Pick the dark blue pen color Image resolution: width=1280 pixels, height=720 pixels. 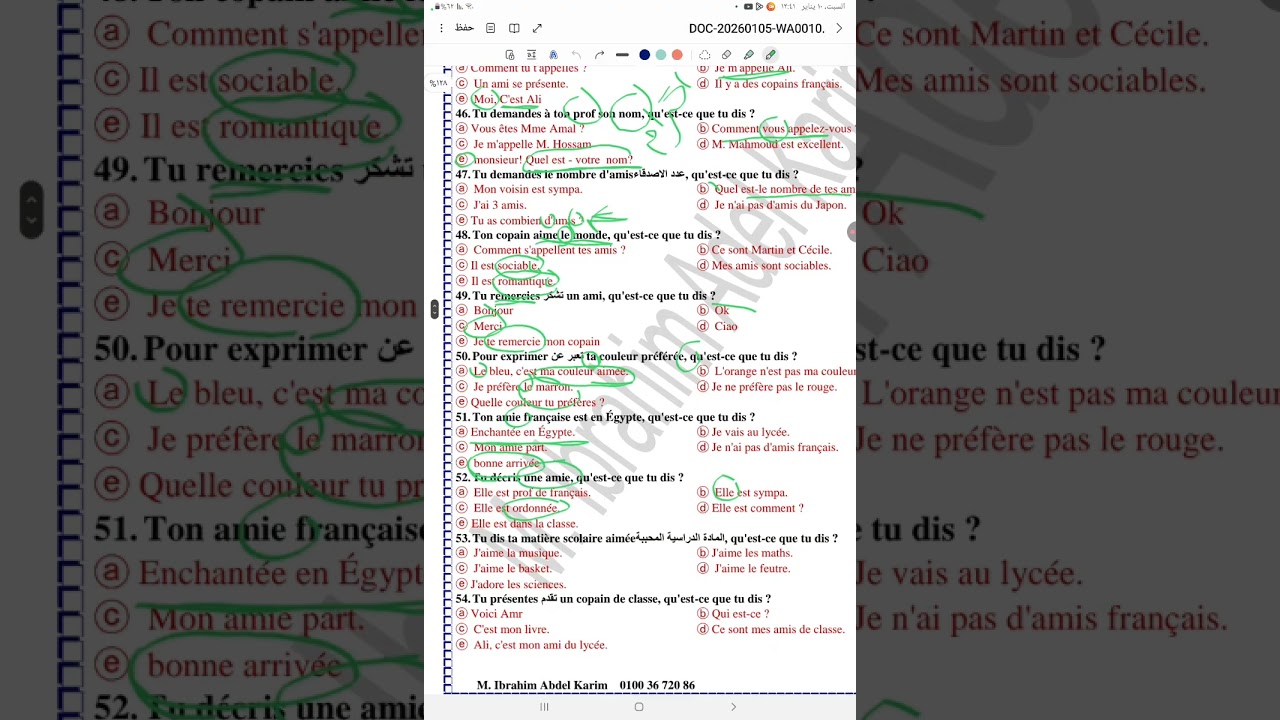point(645,55)
